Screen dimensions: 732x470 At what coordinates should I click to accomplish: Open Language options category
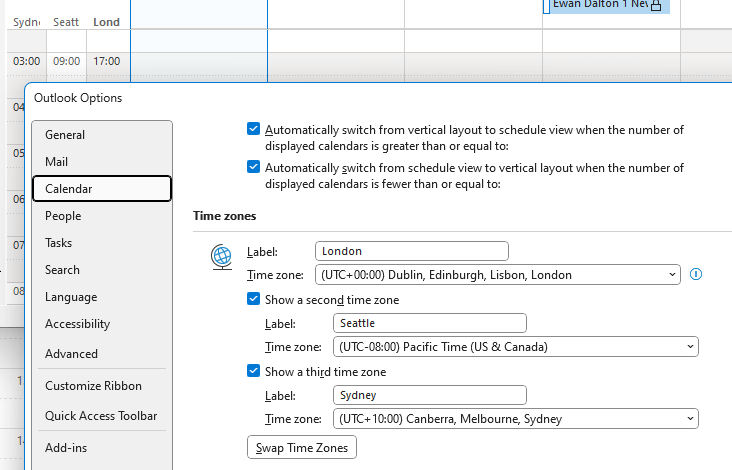[102, 297]
